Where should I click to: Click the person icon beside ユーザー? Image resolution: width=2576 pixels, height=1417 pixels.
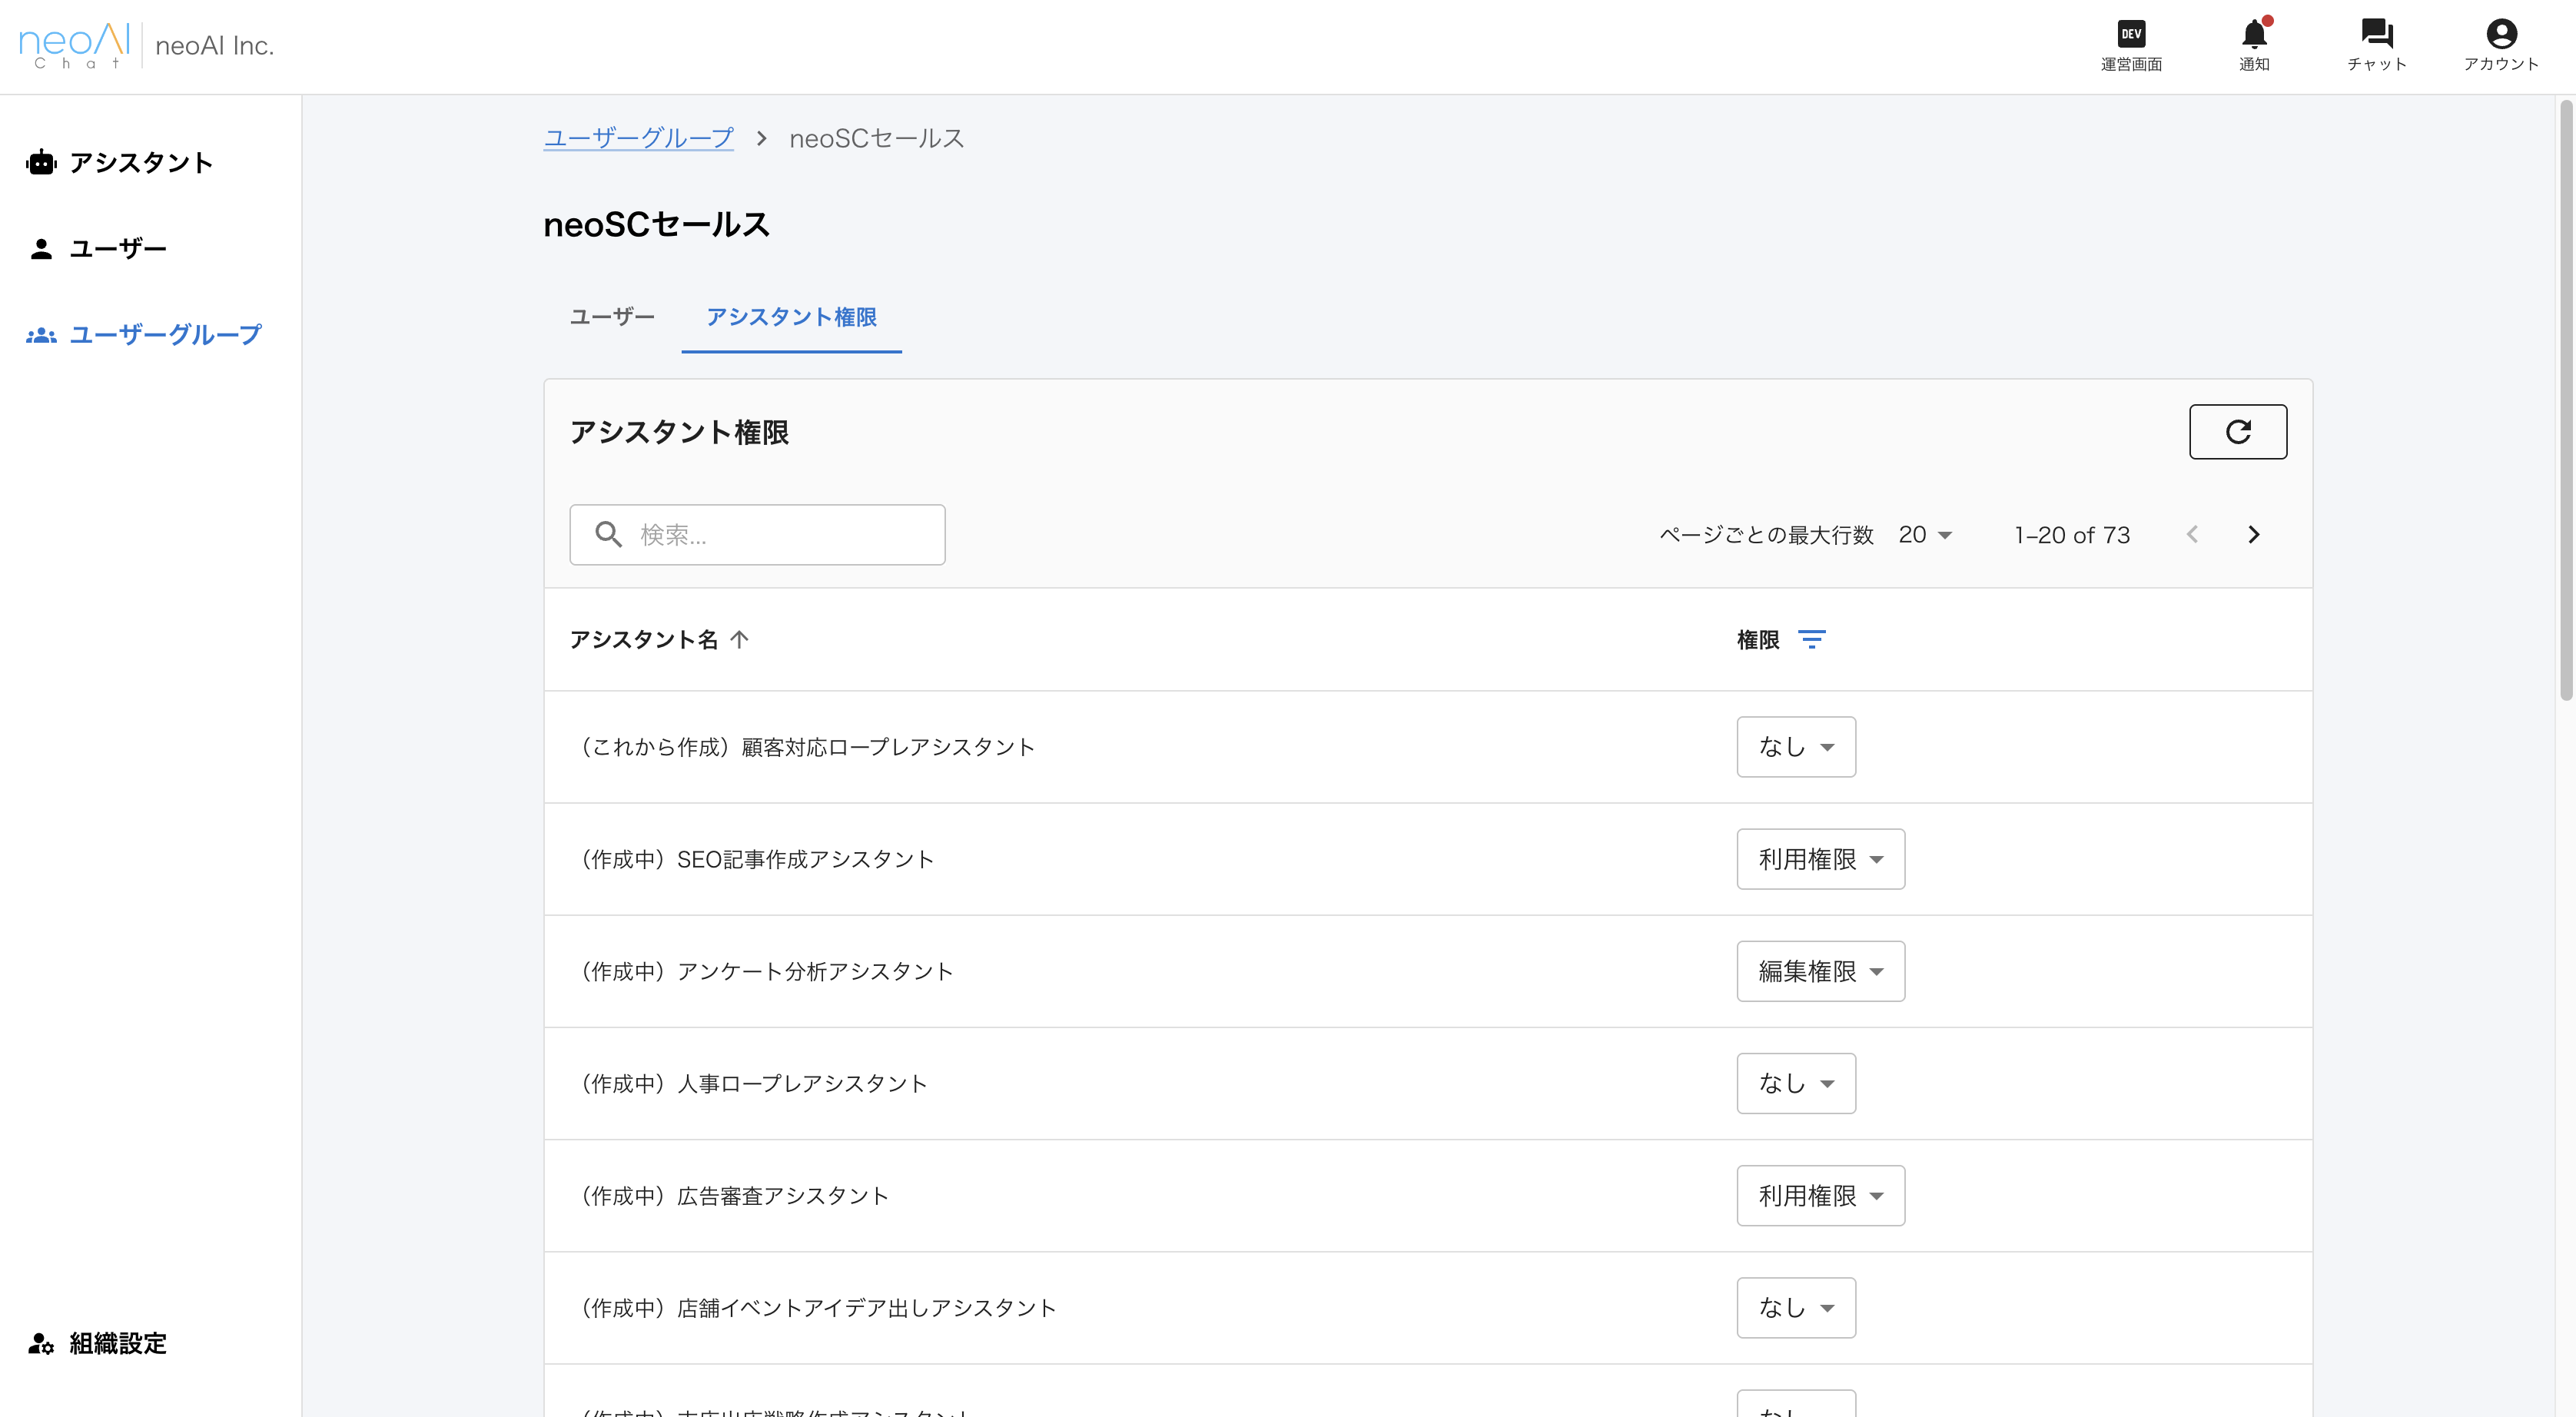pyautogui.click(x=41, y=248)
